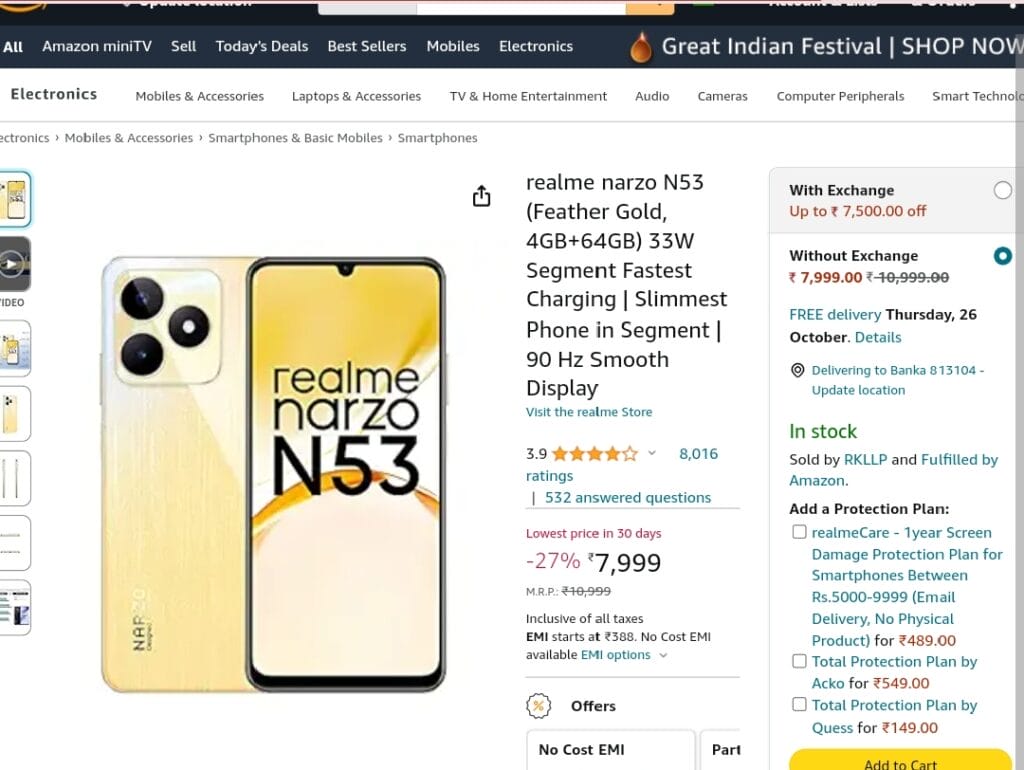
Task: Open the 532 answered questions link
Action: pos(628,498)
